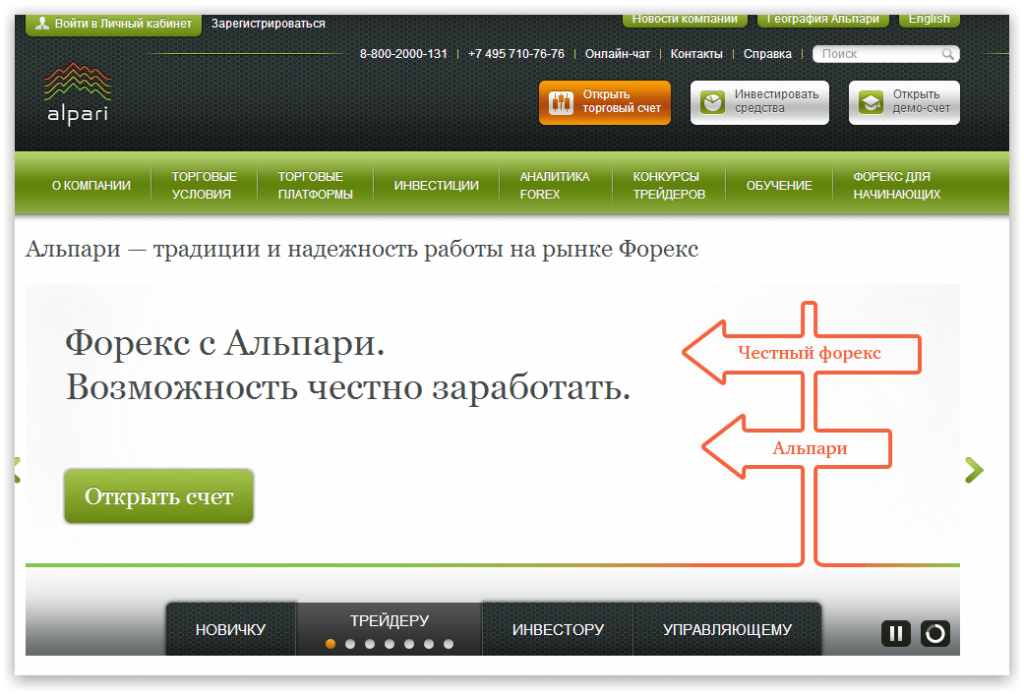
Task: Click the search magnifier icon
Action: pos(948,54)
